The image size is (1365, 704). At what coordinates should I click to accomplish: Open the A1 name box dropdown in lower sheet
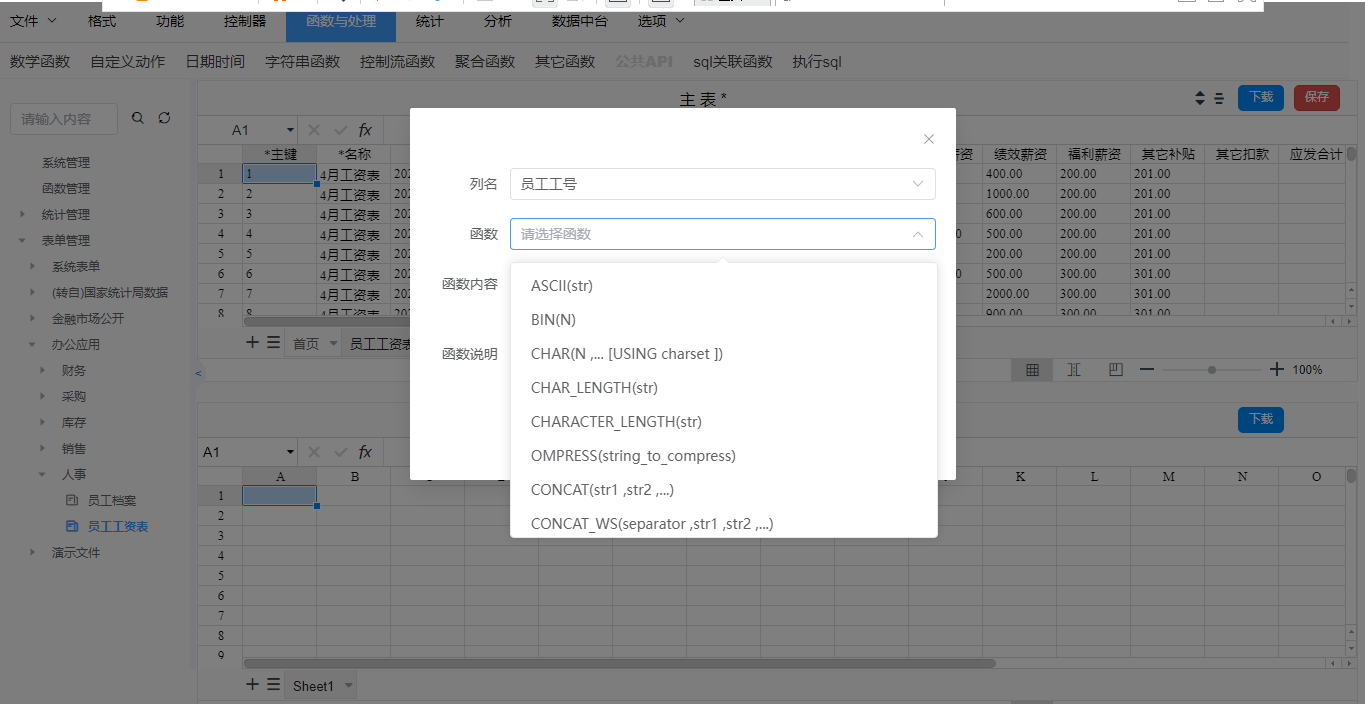click(291, 452)
